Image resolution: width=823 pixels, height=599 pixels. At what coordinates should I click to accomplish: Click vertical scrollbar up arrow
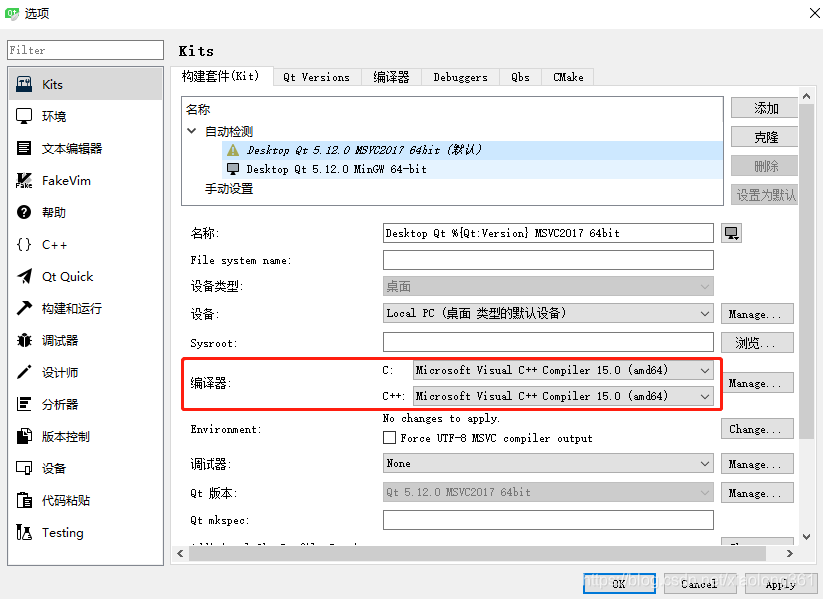coord(807,96)
